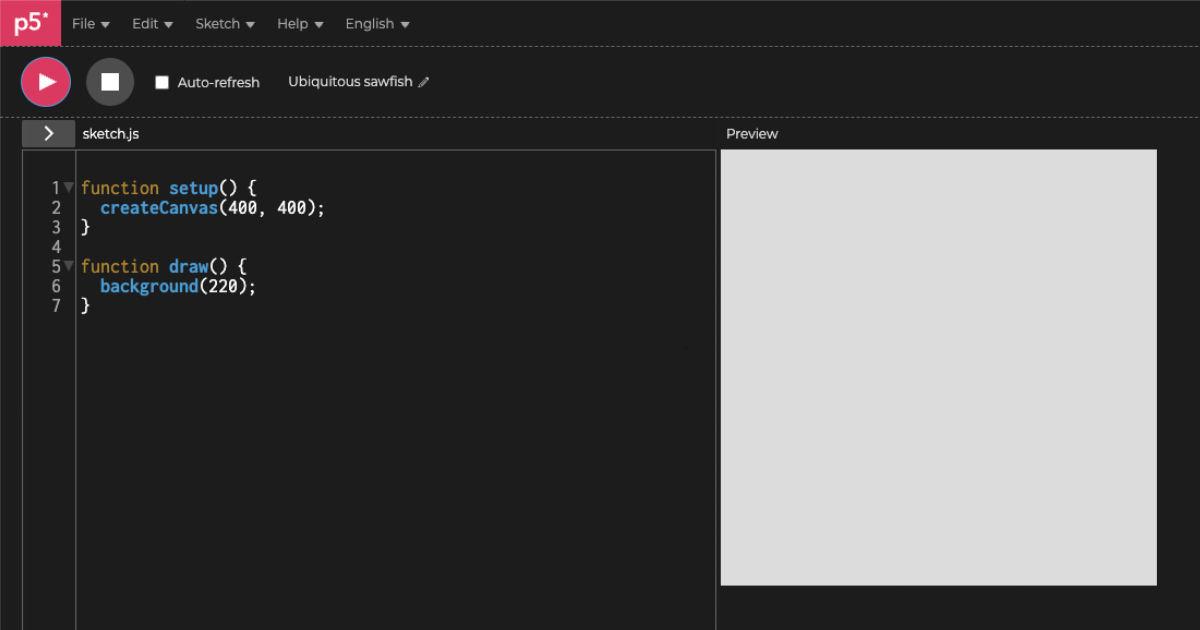Click the Preview panel label
Viewport: 1200px width, 630px height.
tap(752, 134)
